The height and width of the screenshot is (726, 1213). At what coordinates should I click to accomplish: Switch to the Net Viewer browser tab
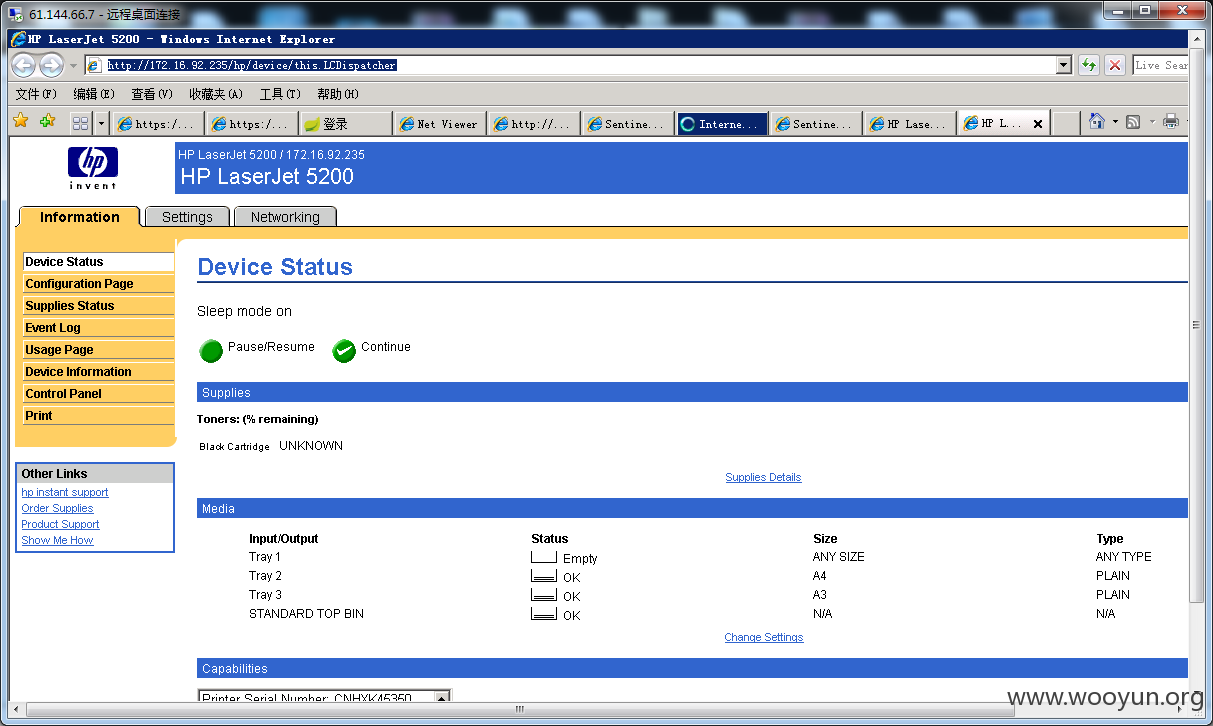point(440,124)
